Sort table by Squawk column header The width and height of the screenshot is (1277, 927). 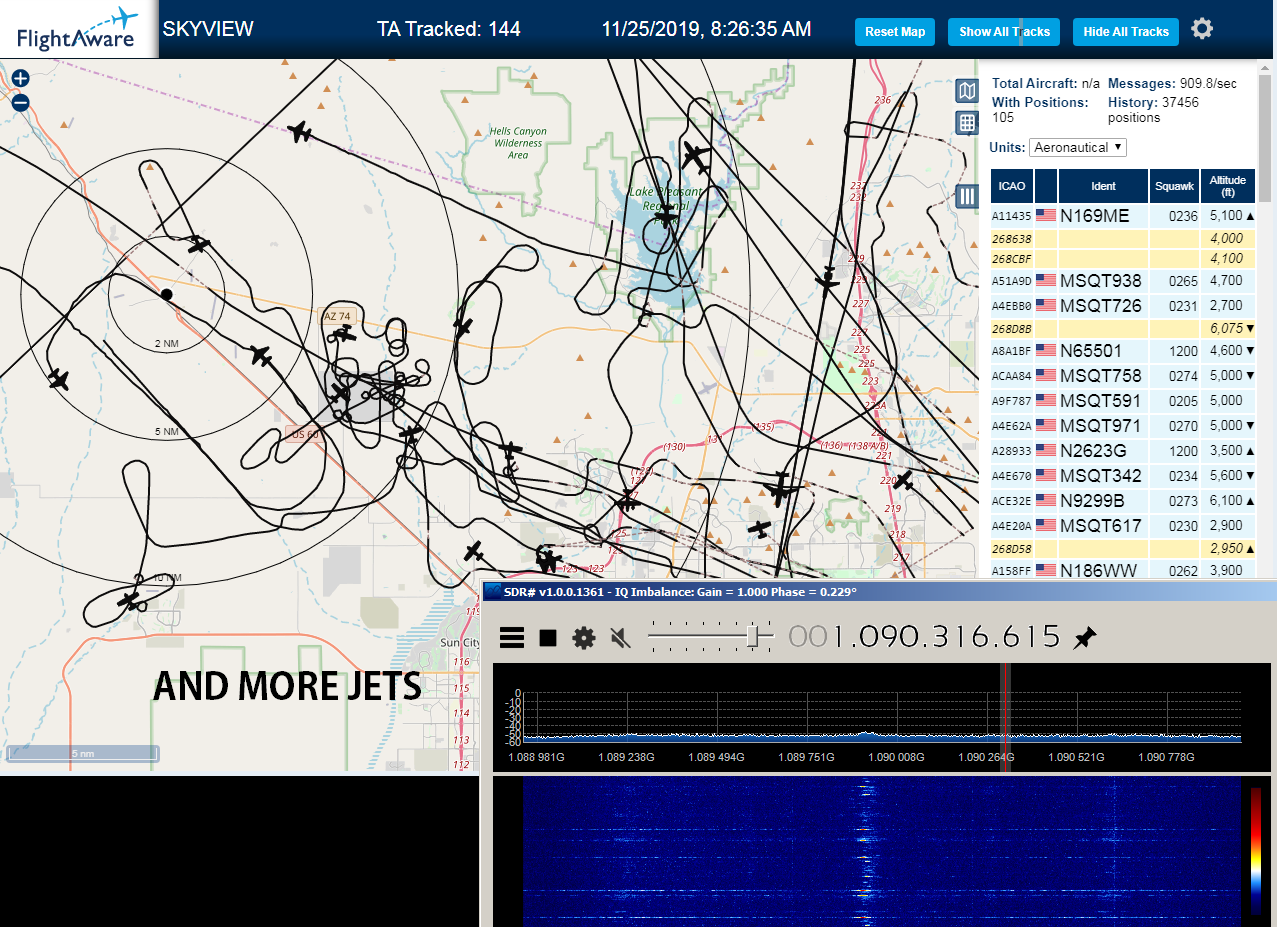pos(1174,186)
